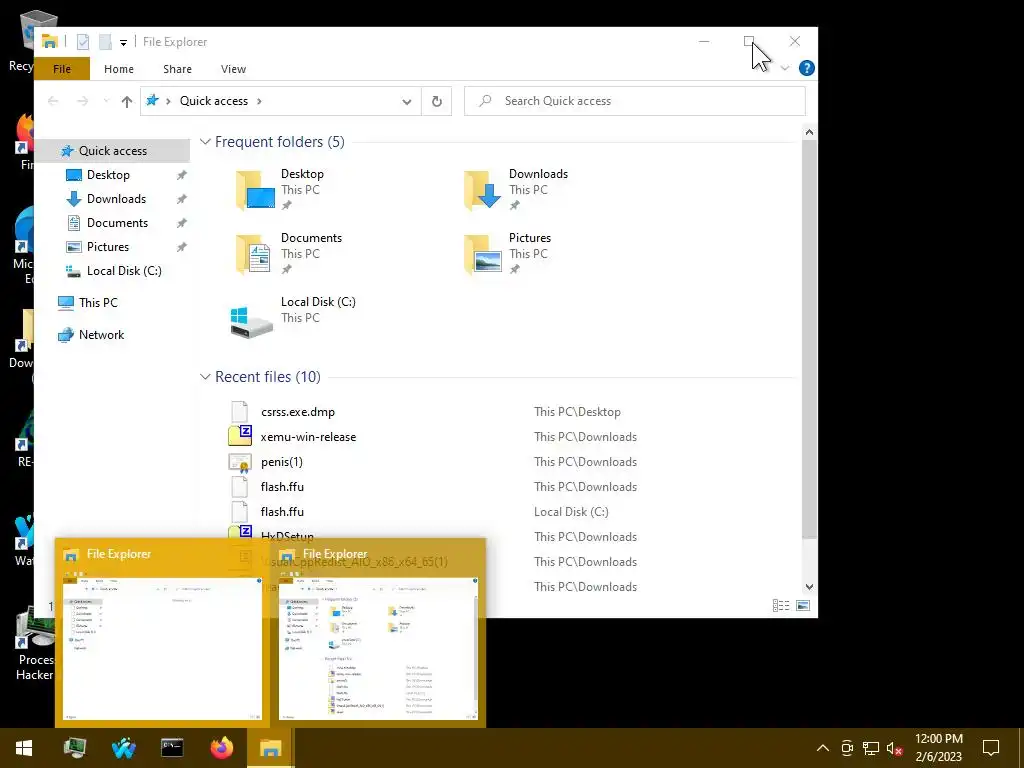Select Network in the navigation pane
The height and width of the screenshot is (768, 1024).
pyautogui.click(x=101, y=335)
